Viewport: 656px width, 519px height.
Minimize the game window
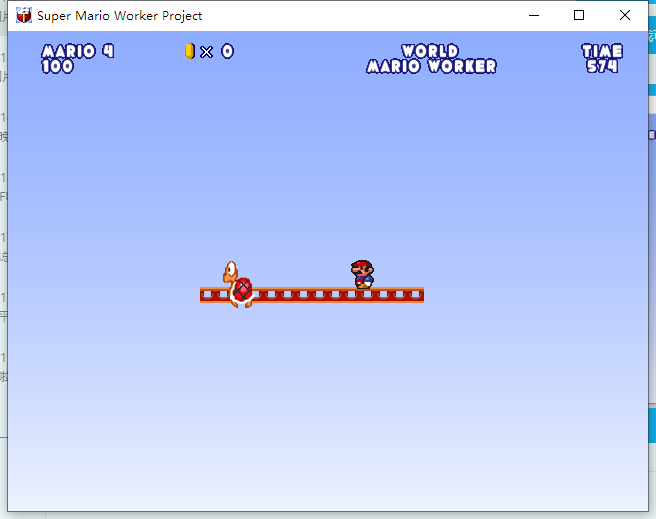tap(534, 15)
